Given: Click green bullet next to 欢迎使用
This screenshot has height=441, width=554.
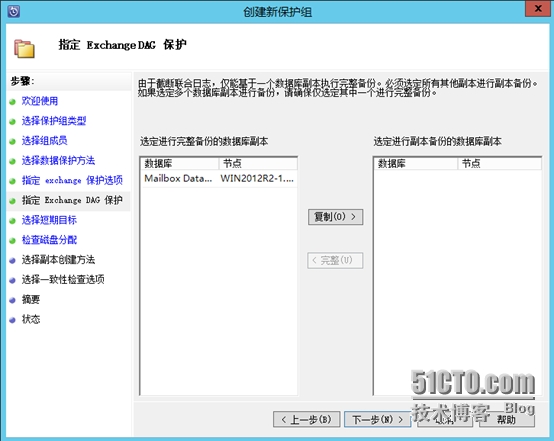Looking at the screenshot, I should click(x=12, y=102).
